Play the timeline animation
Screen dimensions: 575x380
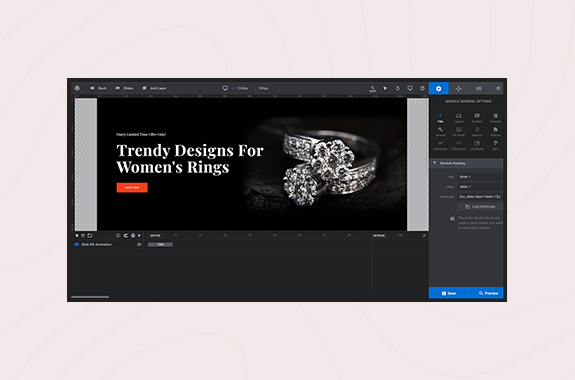click(139, 235)
